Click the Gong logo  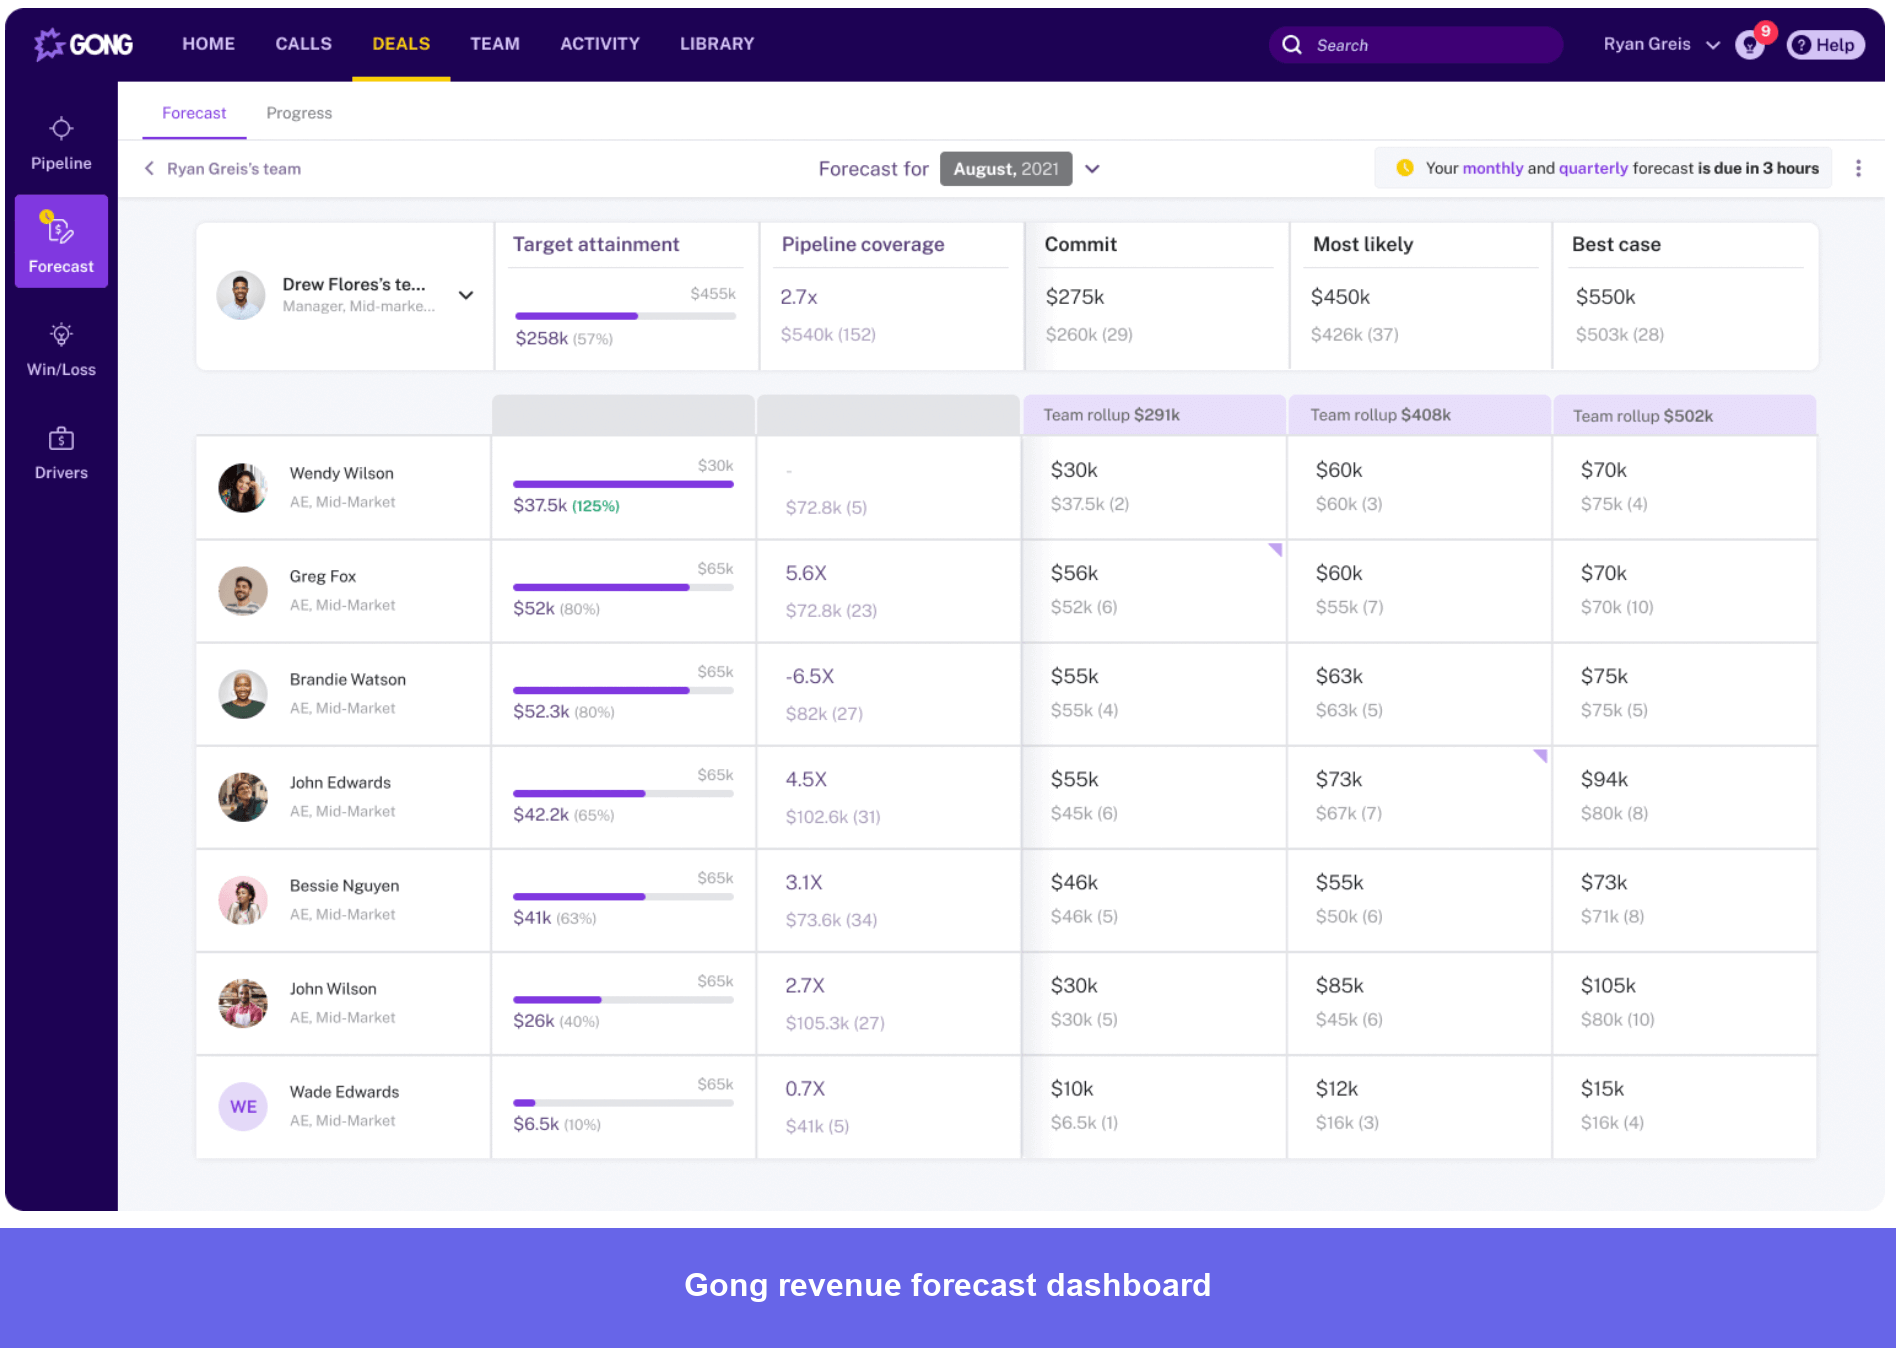[84, 44]
